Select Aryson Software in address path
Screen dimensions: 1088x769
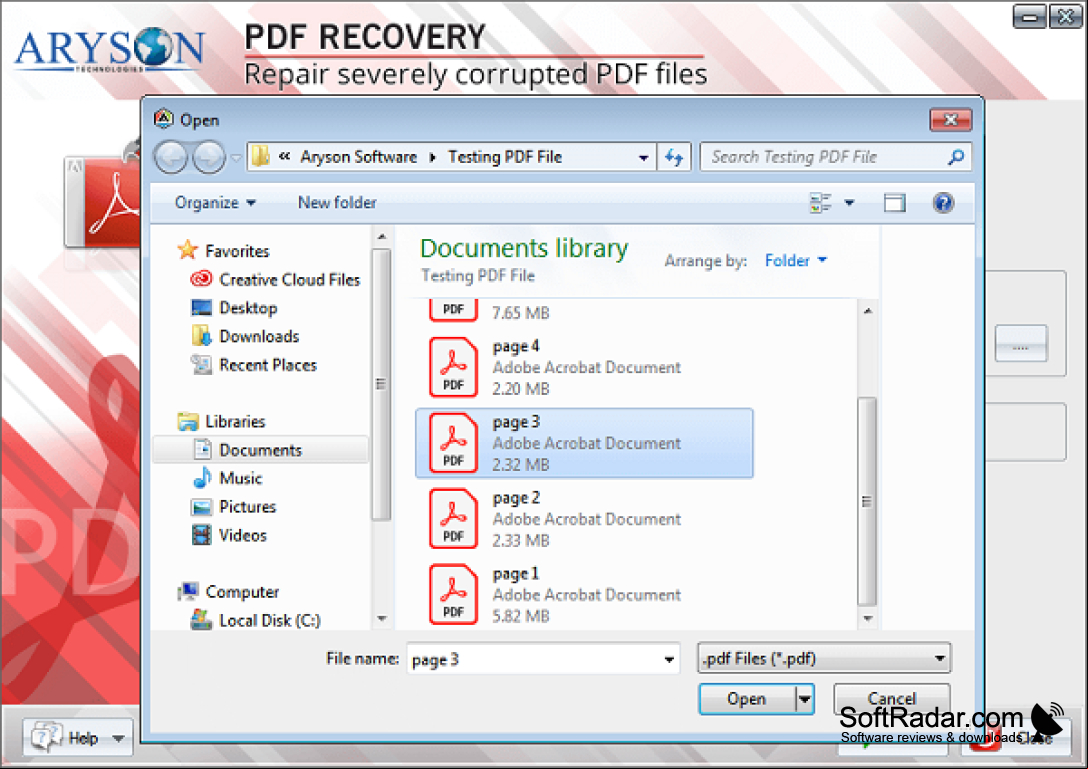[358, 157]
